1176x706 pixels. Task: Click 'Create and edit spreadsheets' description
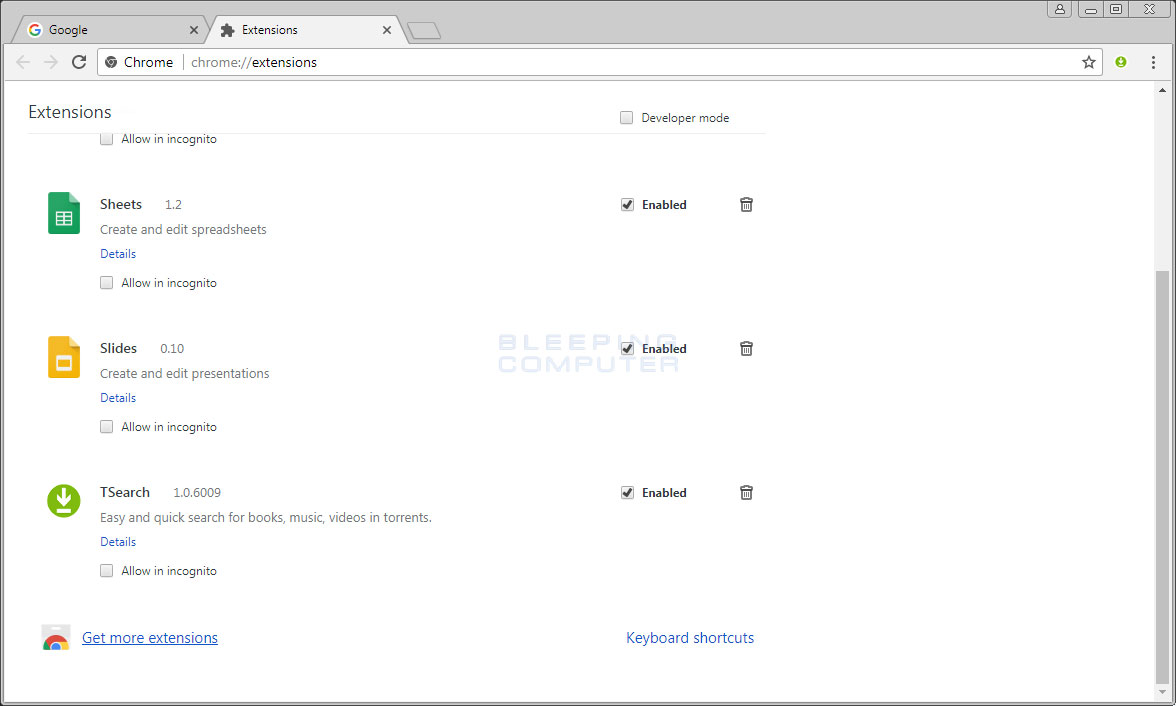pyautogui.click(x=183, y=230)
